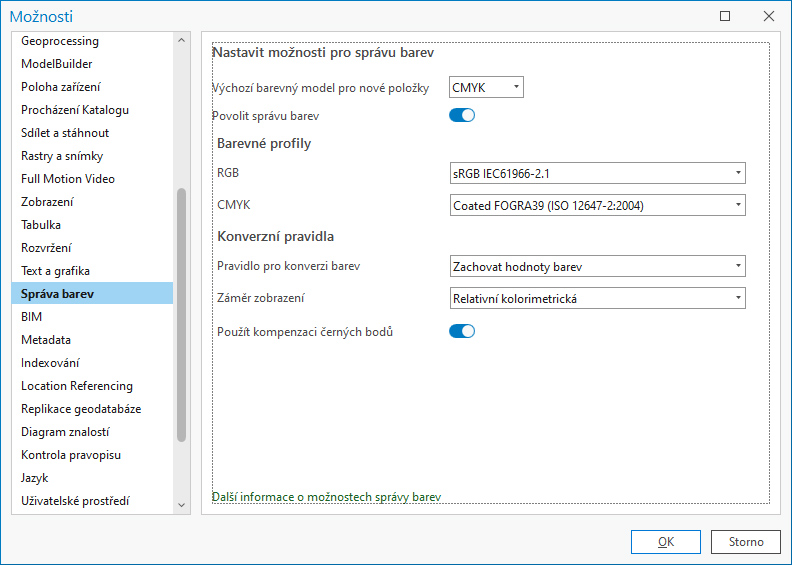Select Poloha zařízení category
The height and width of the screenshot is (565, 792).
pos(92,87)
